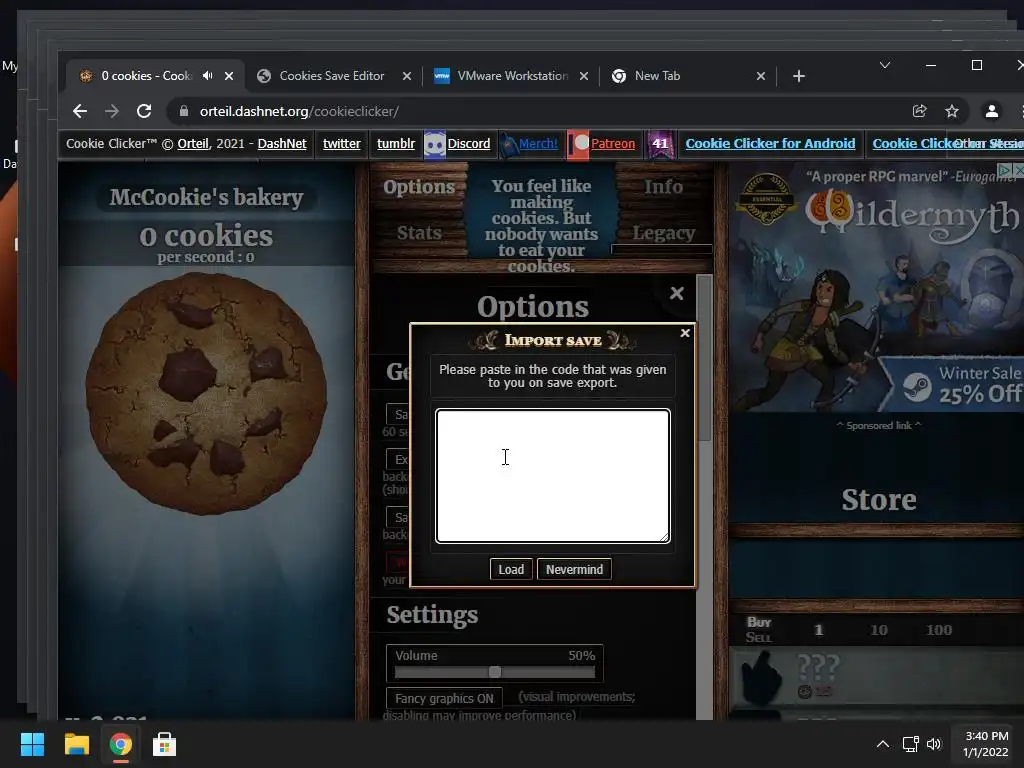Click the purple 41 icon

pyautogui.click(x=660, y=144)
